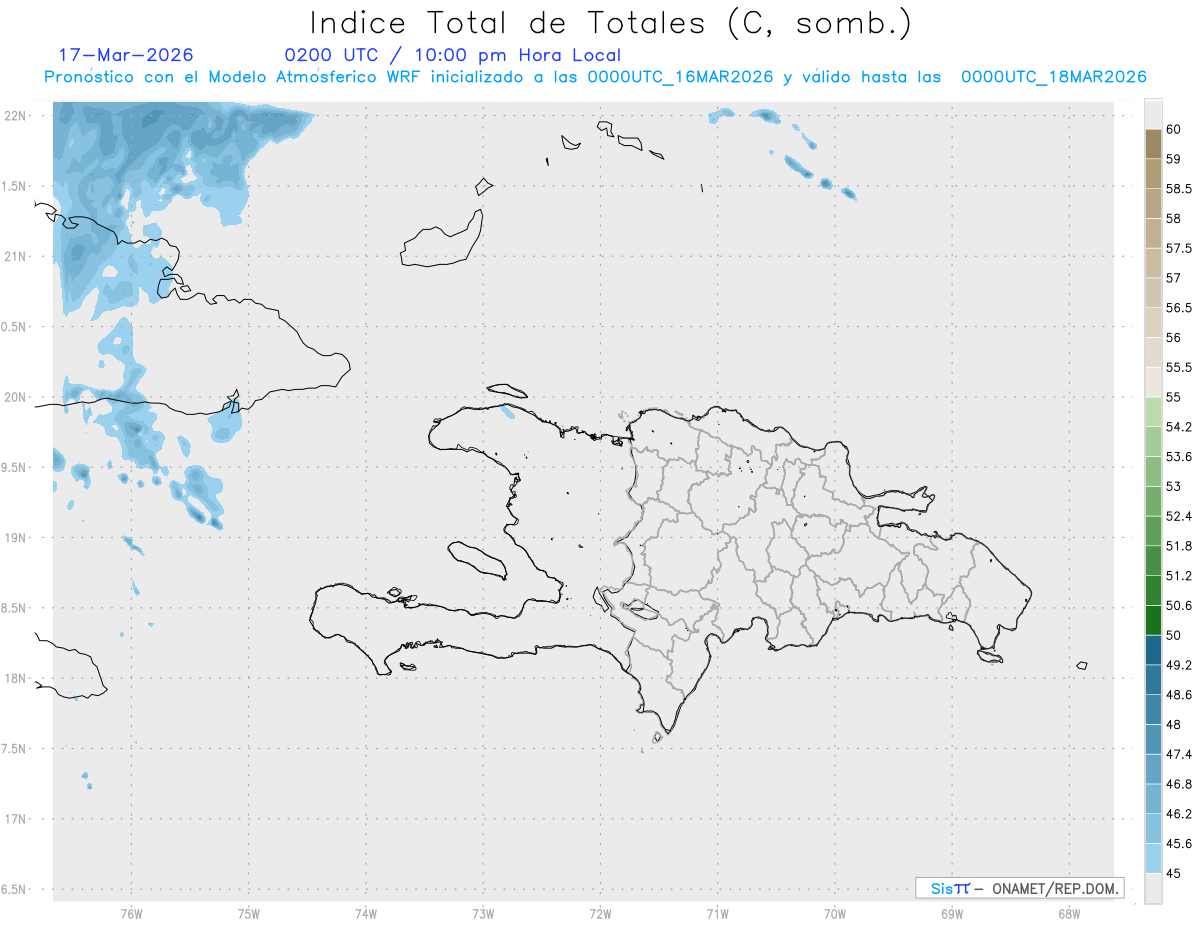Click the colorbar value "60"
Image resolution: width=1200 pixels, height=927 pixels.
point(1173,129)
